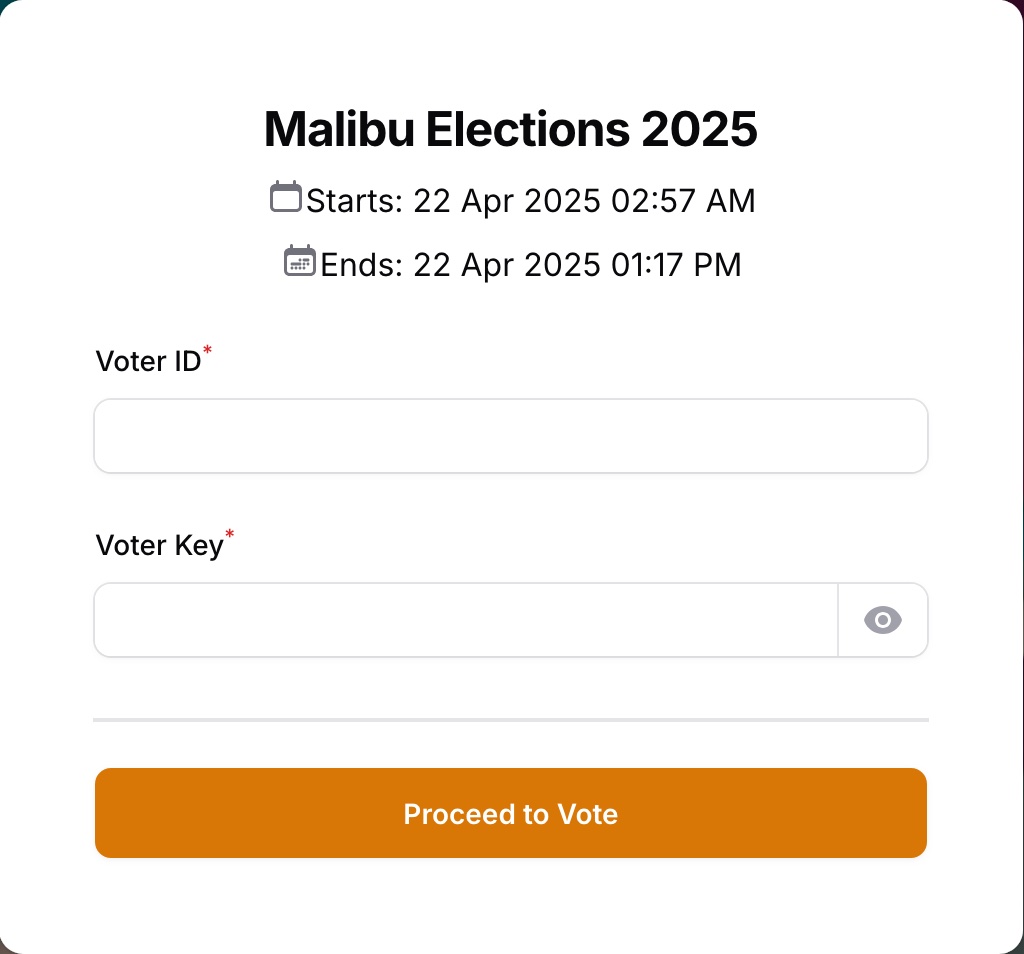Focus the Voter ID input field
This screenshot has height=954, width=1024.
pos(510,436)
